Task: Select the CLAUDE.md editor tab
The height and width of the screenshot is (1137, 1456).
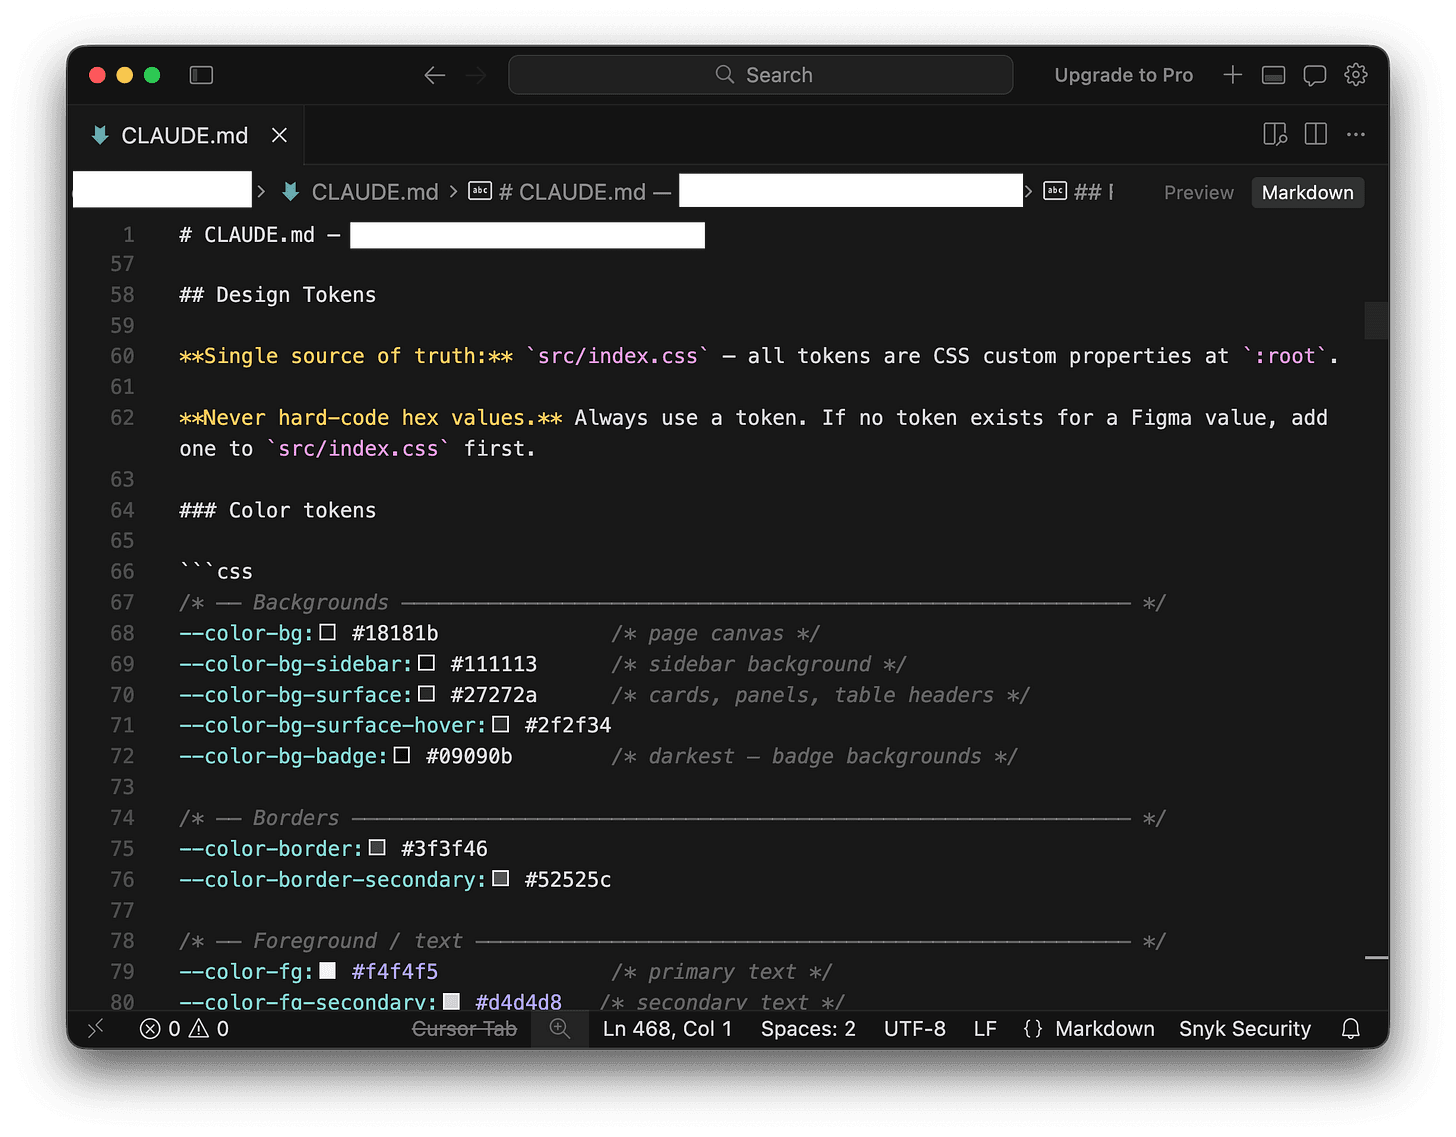Action: click(x=184, y=135)
